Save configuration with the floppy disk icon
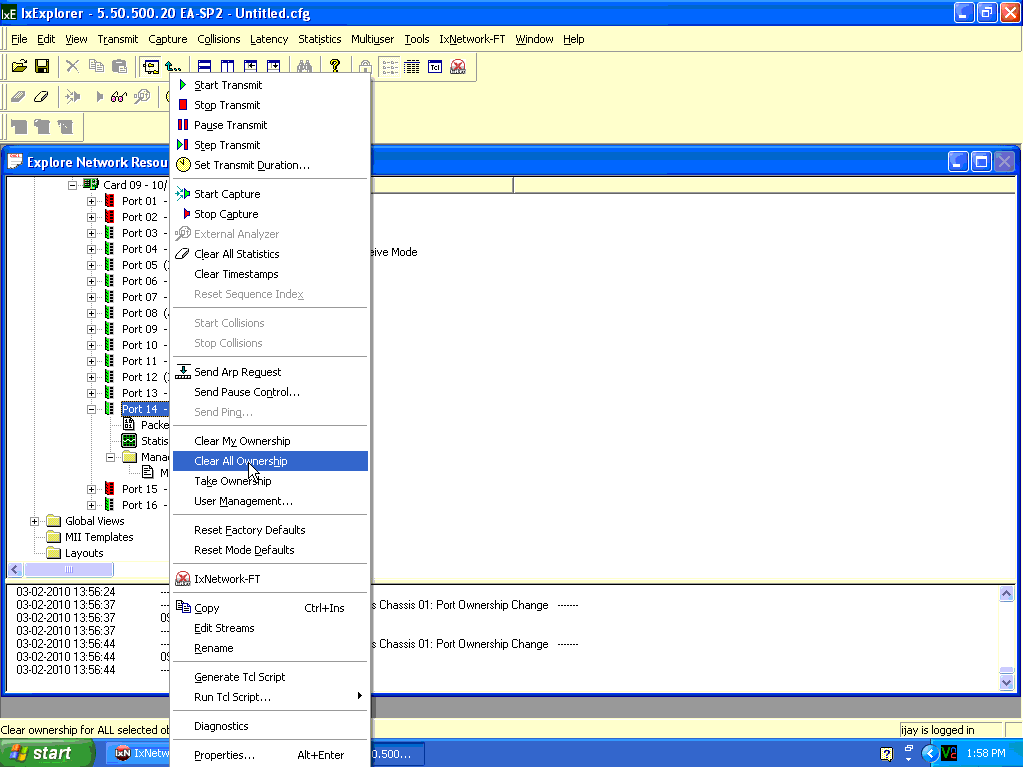This screenshot has height=767, width=1023. pos(42,66)
